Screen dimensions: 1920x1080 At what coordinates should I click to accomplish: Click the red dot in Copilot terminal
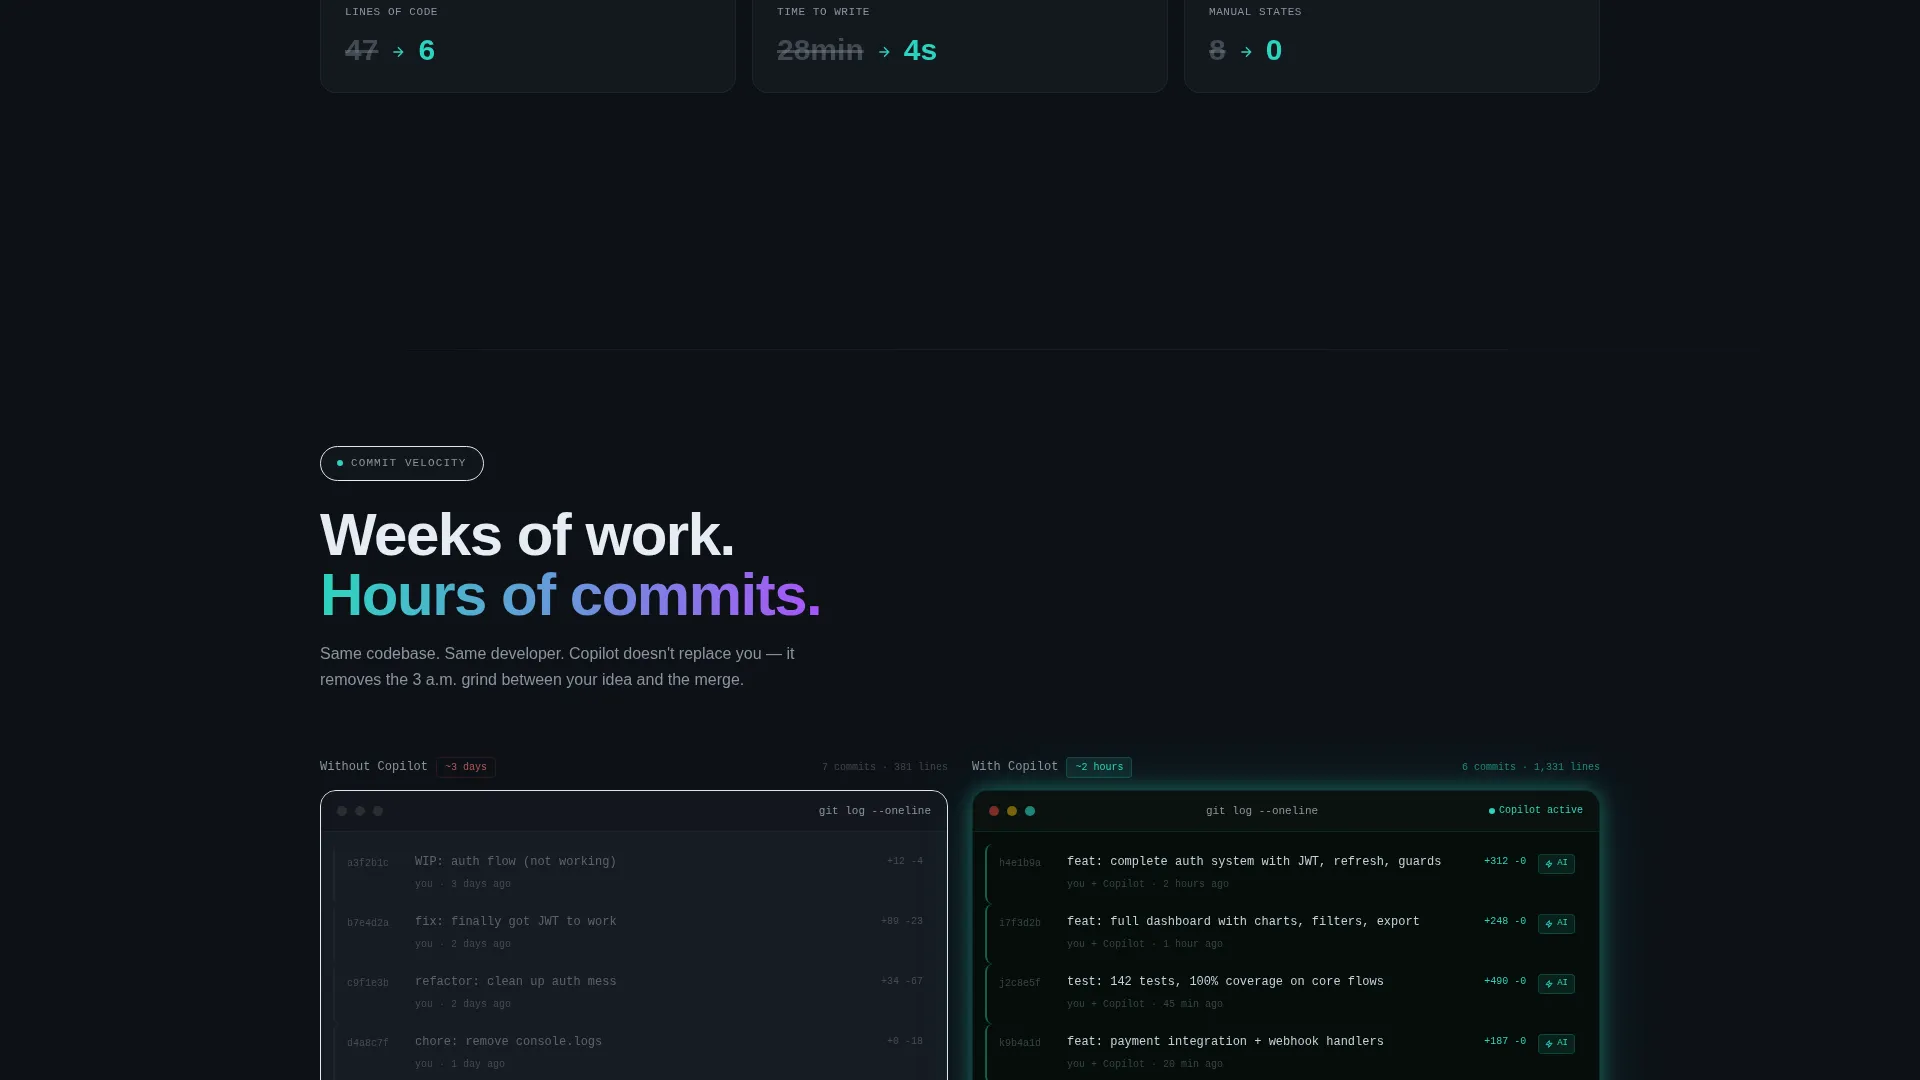coord(994,811)
